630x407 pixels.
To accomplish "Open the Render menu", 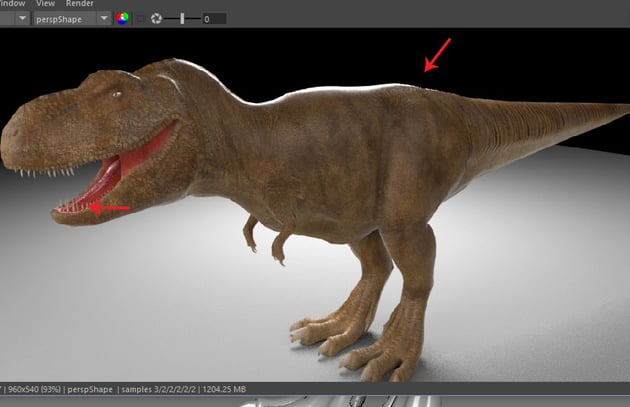I will tap(79, 4).
